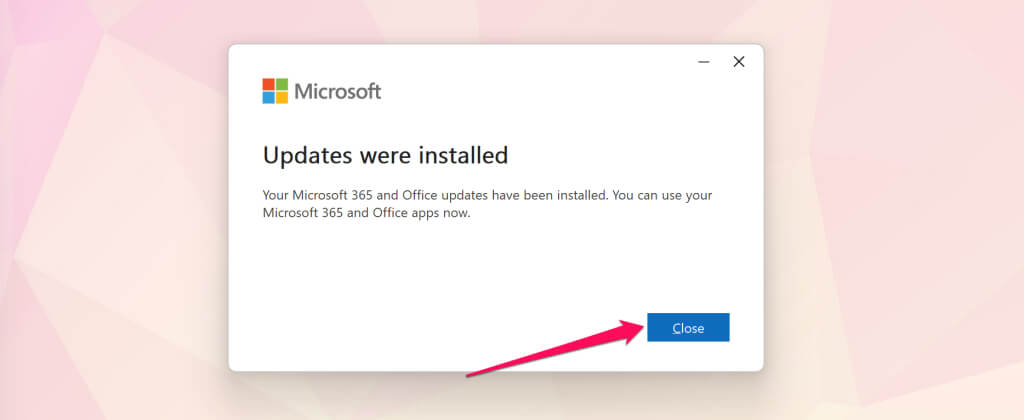Screen dimensions: 1024x420
Task: Click the Microsoft four-square logo
Action: (275, 92)
